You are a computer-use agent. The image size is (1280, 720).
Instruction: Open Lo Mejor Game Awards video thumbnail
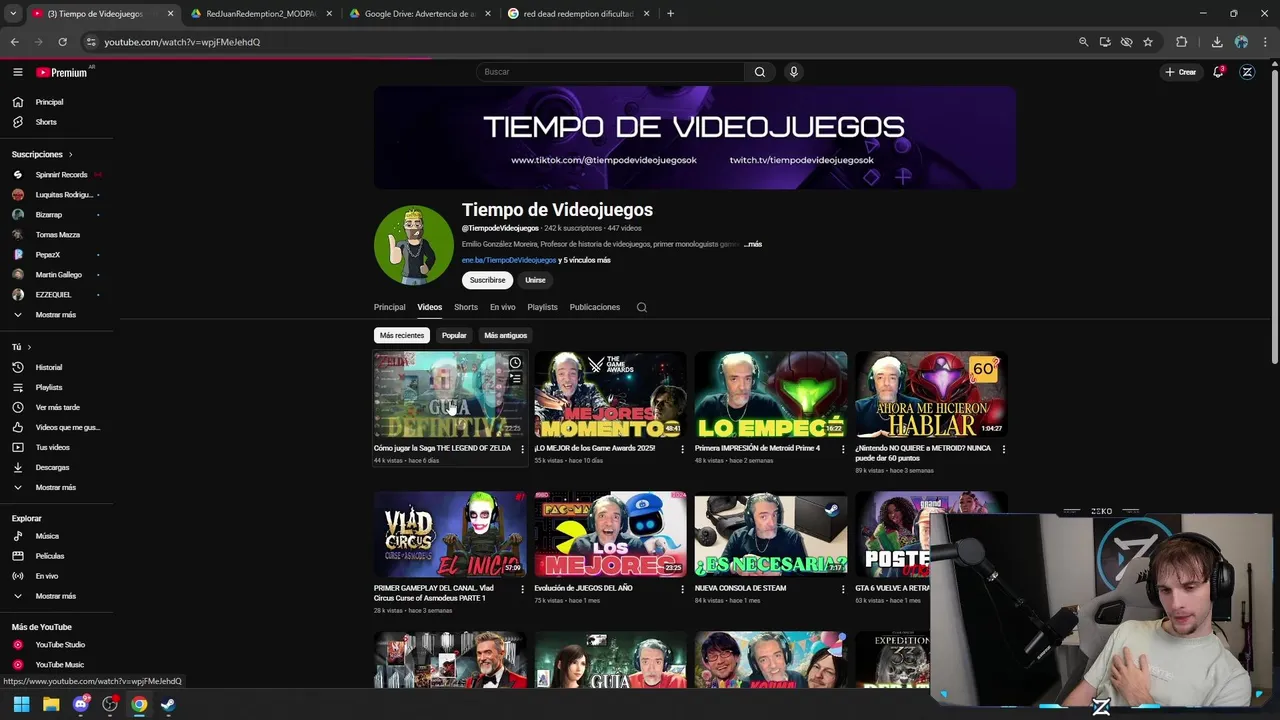(610, 394)
